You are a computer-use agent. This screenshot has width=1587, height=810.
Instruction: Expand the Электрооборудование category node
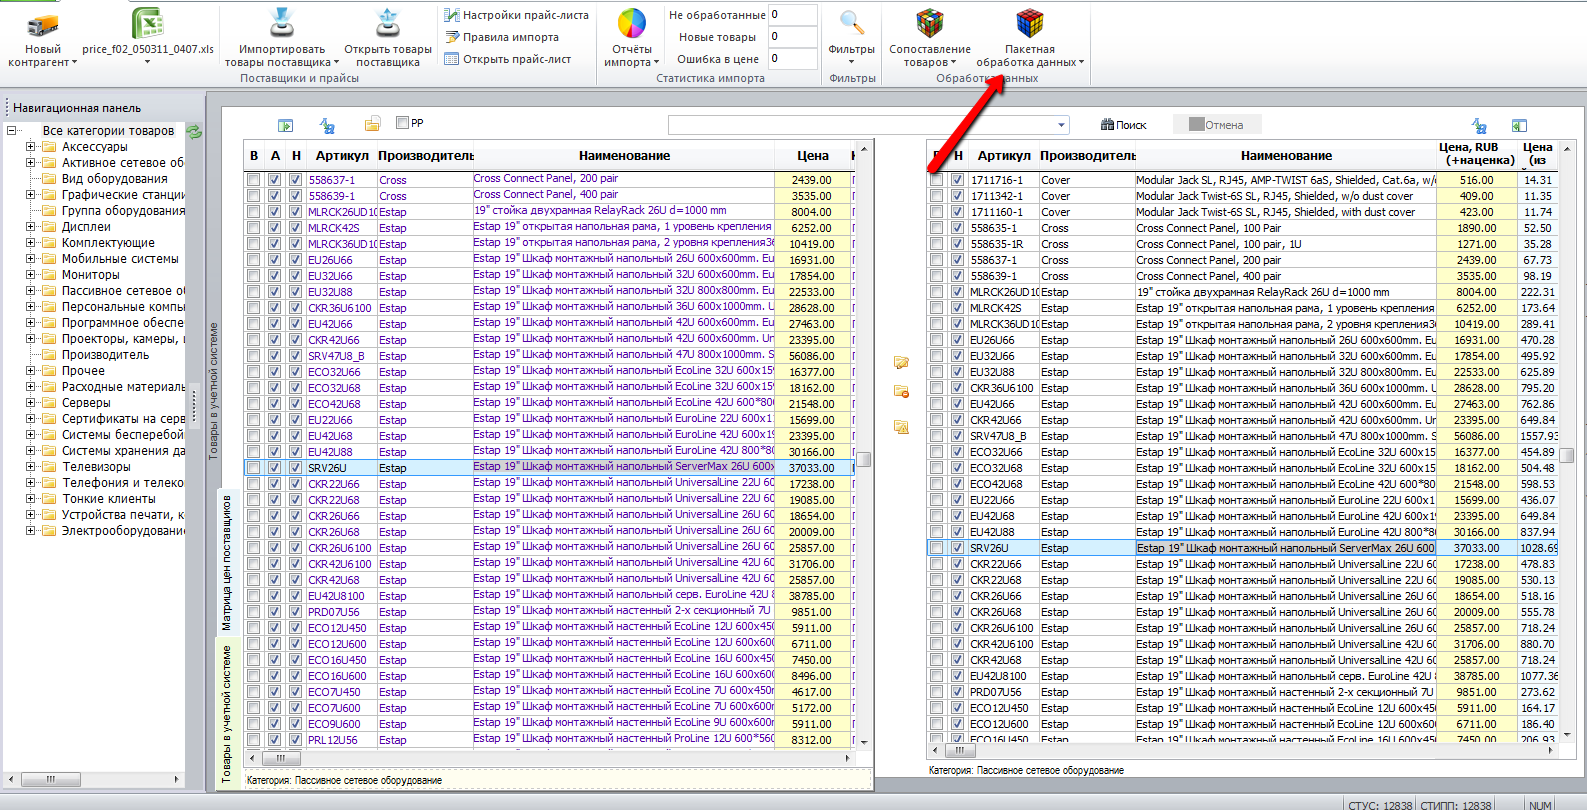coord(31,531)
